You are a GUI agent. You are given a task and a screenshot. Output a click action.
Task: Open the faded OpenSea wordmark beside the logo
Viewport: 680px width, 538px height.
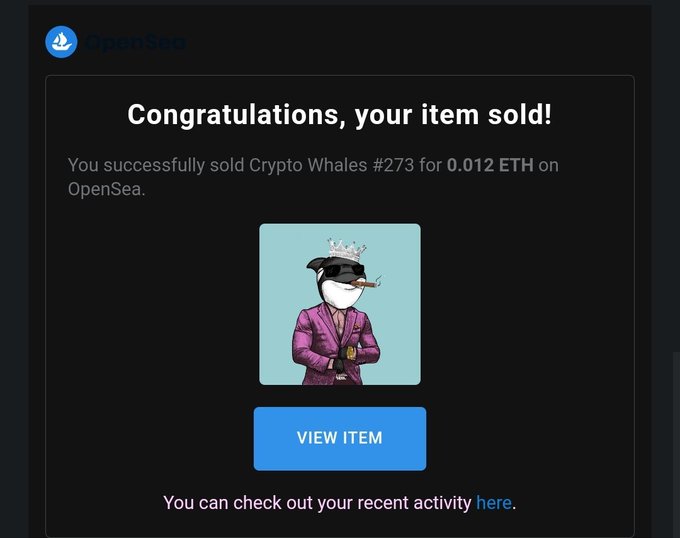[x=136, y=42]
